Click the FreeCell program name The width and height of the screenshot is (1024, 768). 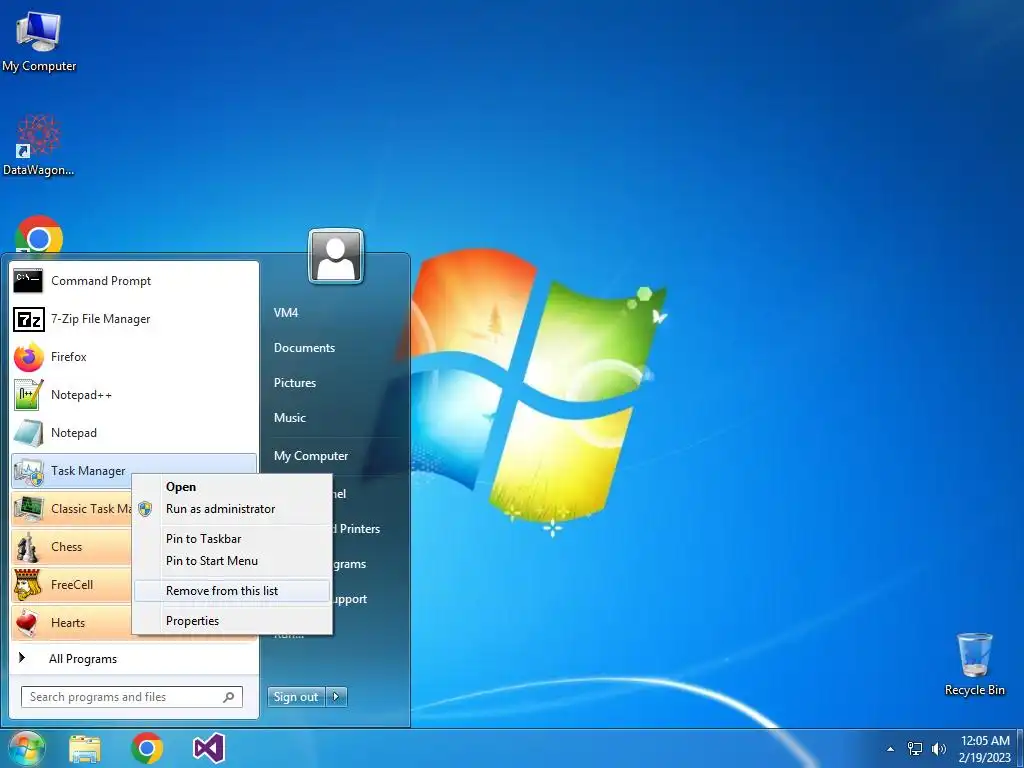(72, 584)
